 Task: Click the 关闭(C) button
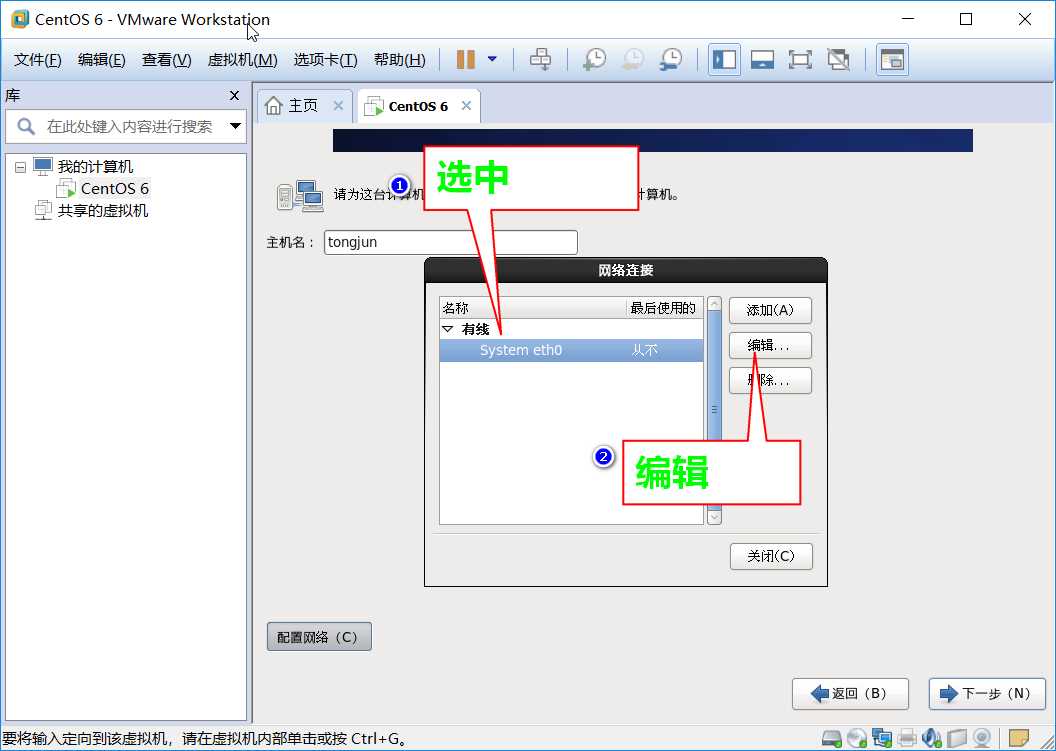771,556
